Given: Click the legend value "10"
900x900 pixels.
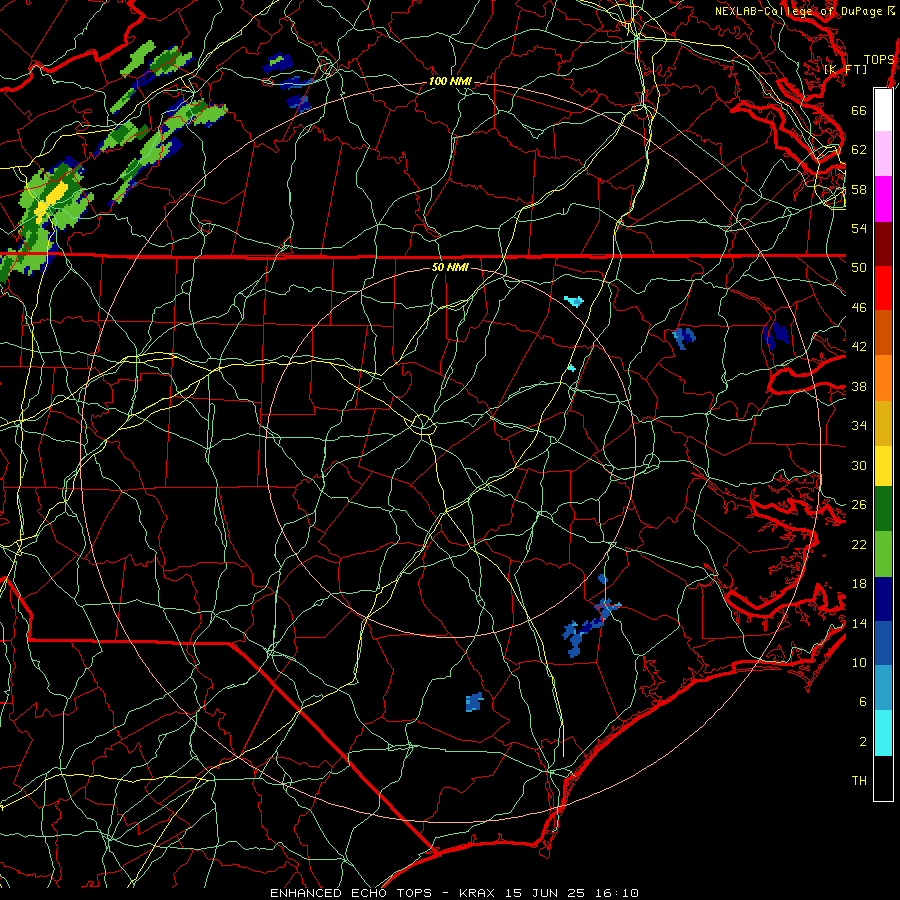Looking at the screenshot, I should click(x=859, y=662).
